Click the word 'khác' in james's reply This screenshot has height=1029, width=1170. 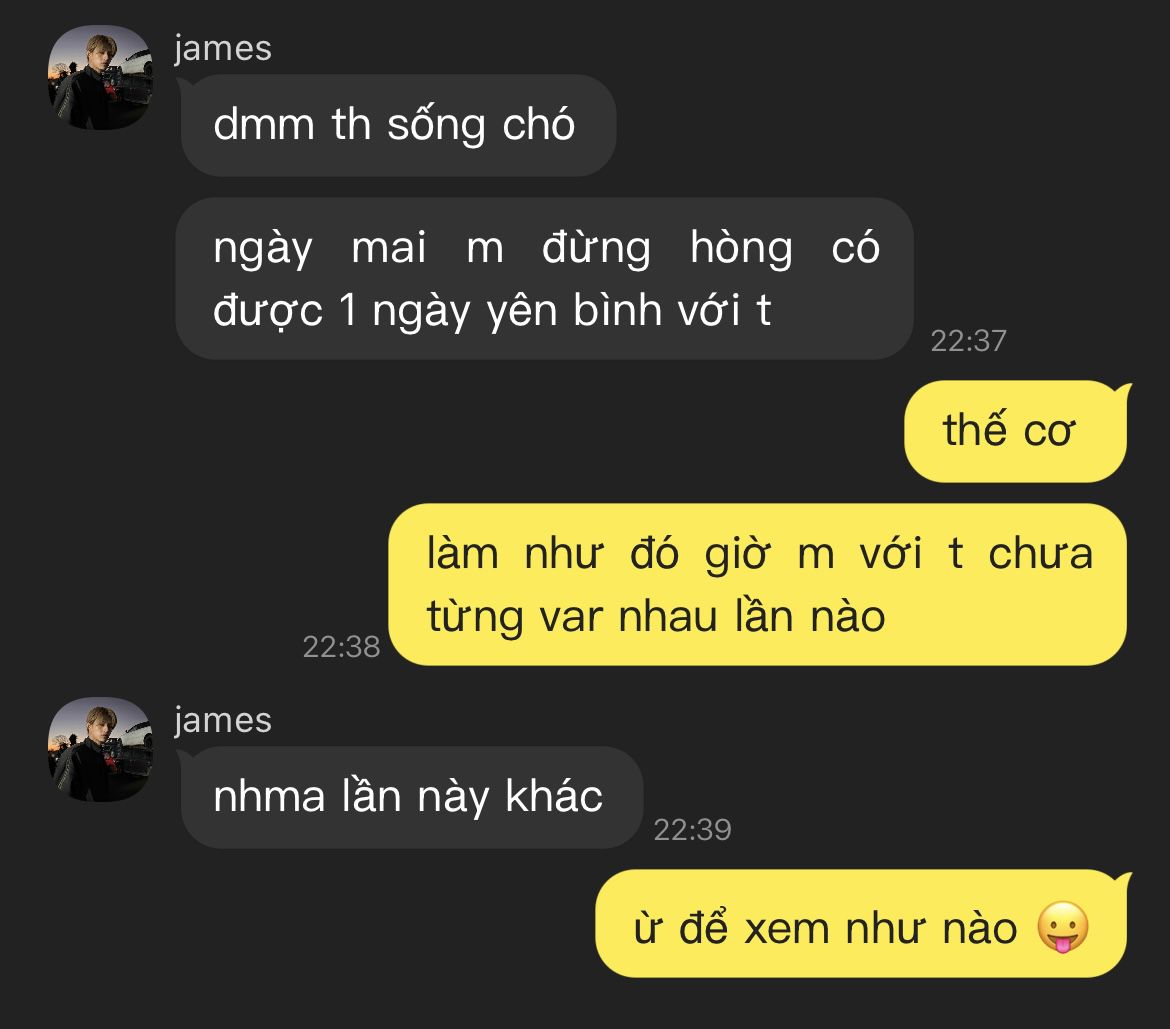[554, 795]
